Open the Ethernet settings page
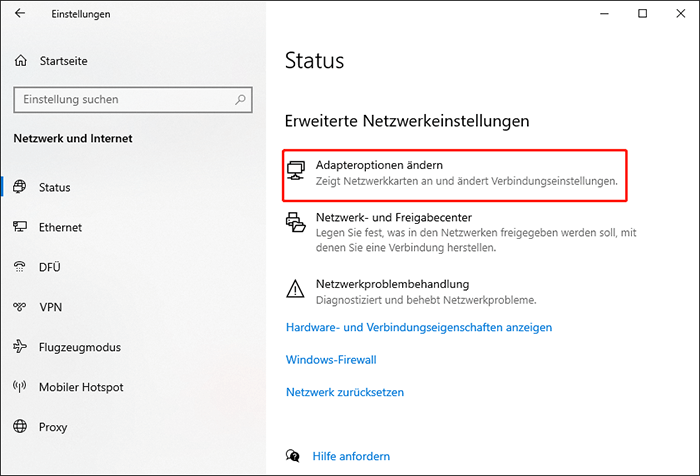This screenshot has height=476, width=700. pyautogui.click(x=60, y=227)
